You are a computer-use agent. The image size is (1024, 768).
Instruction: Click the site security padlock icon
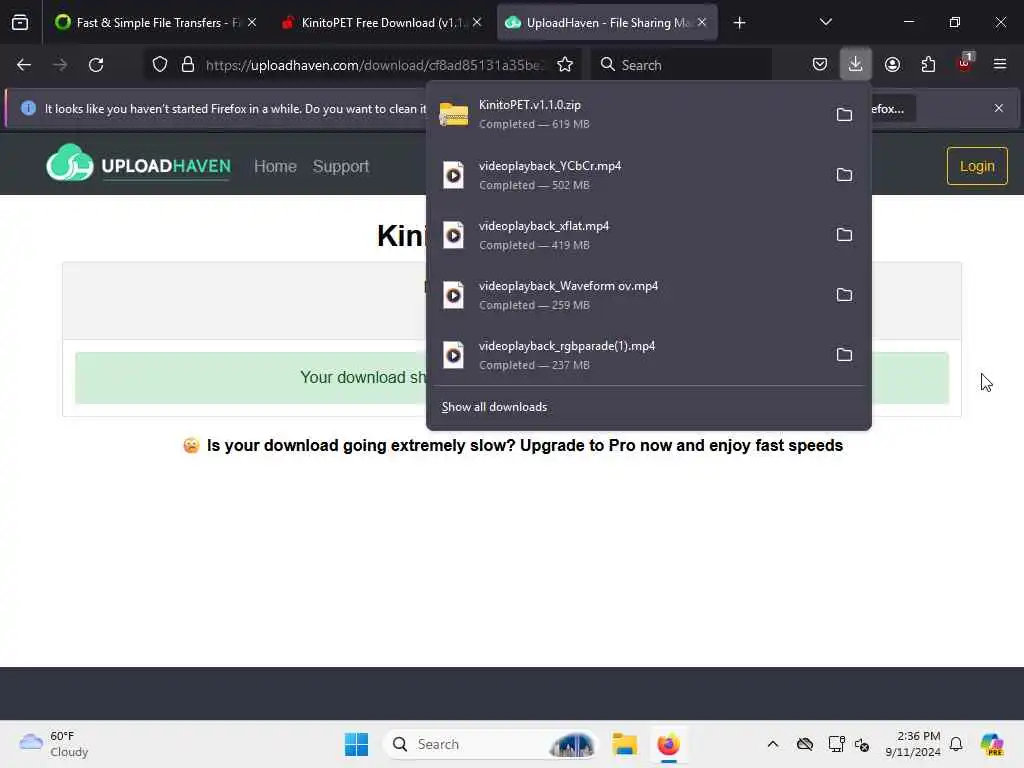(188, 65)
